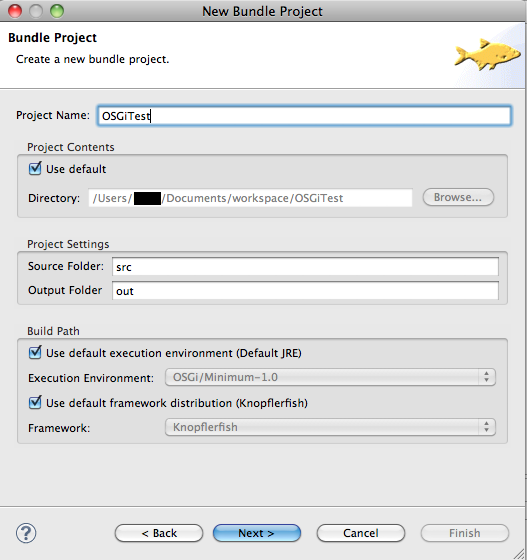Click the Directory path field
527x560 pixels.
pyautogui.click(x=250, y=198)
